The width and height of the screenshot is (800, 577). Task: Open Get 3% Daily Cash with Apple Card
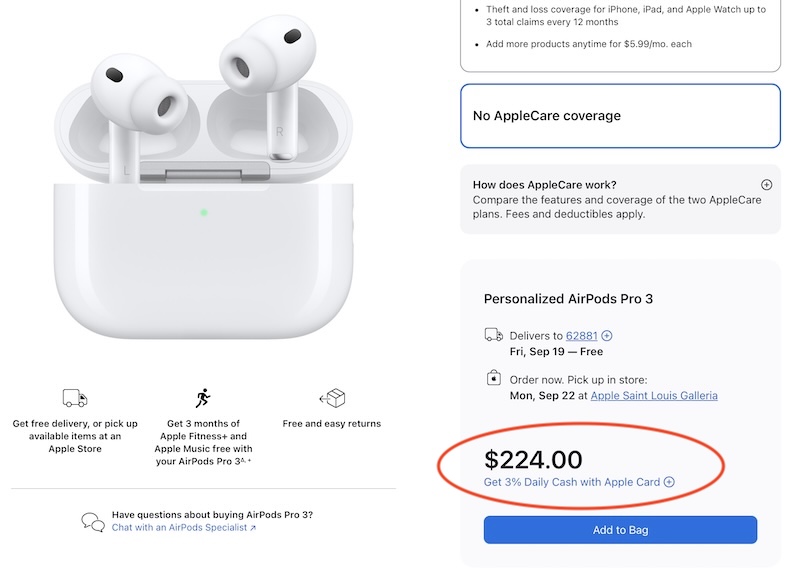point(572,482)
